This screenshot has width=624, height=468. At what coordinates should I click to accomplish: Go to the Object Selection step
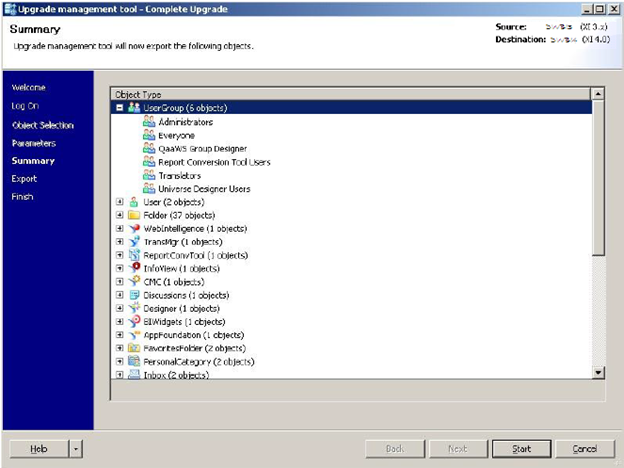click(x=43, y=125)
